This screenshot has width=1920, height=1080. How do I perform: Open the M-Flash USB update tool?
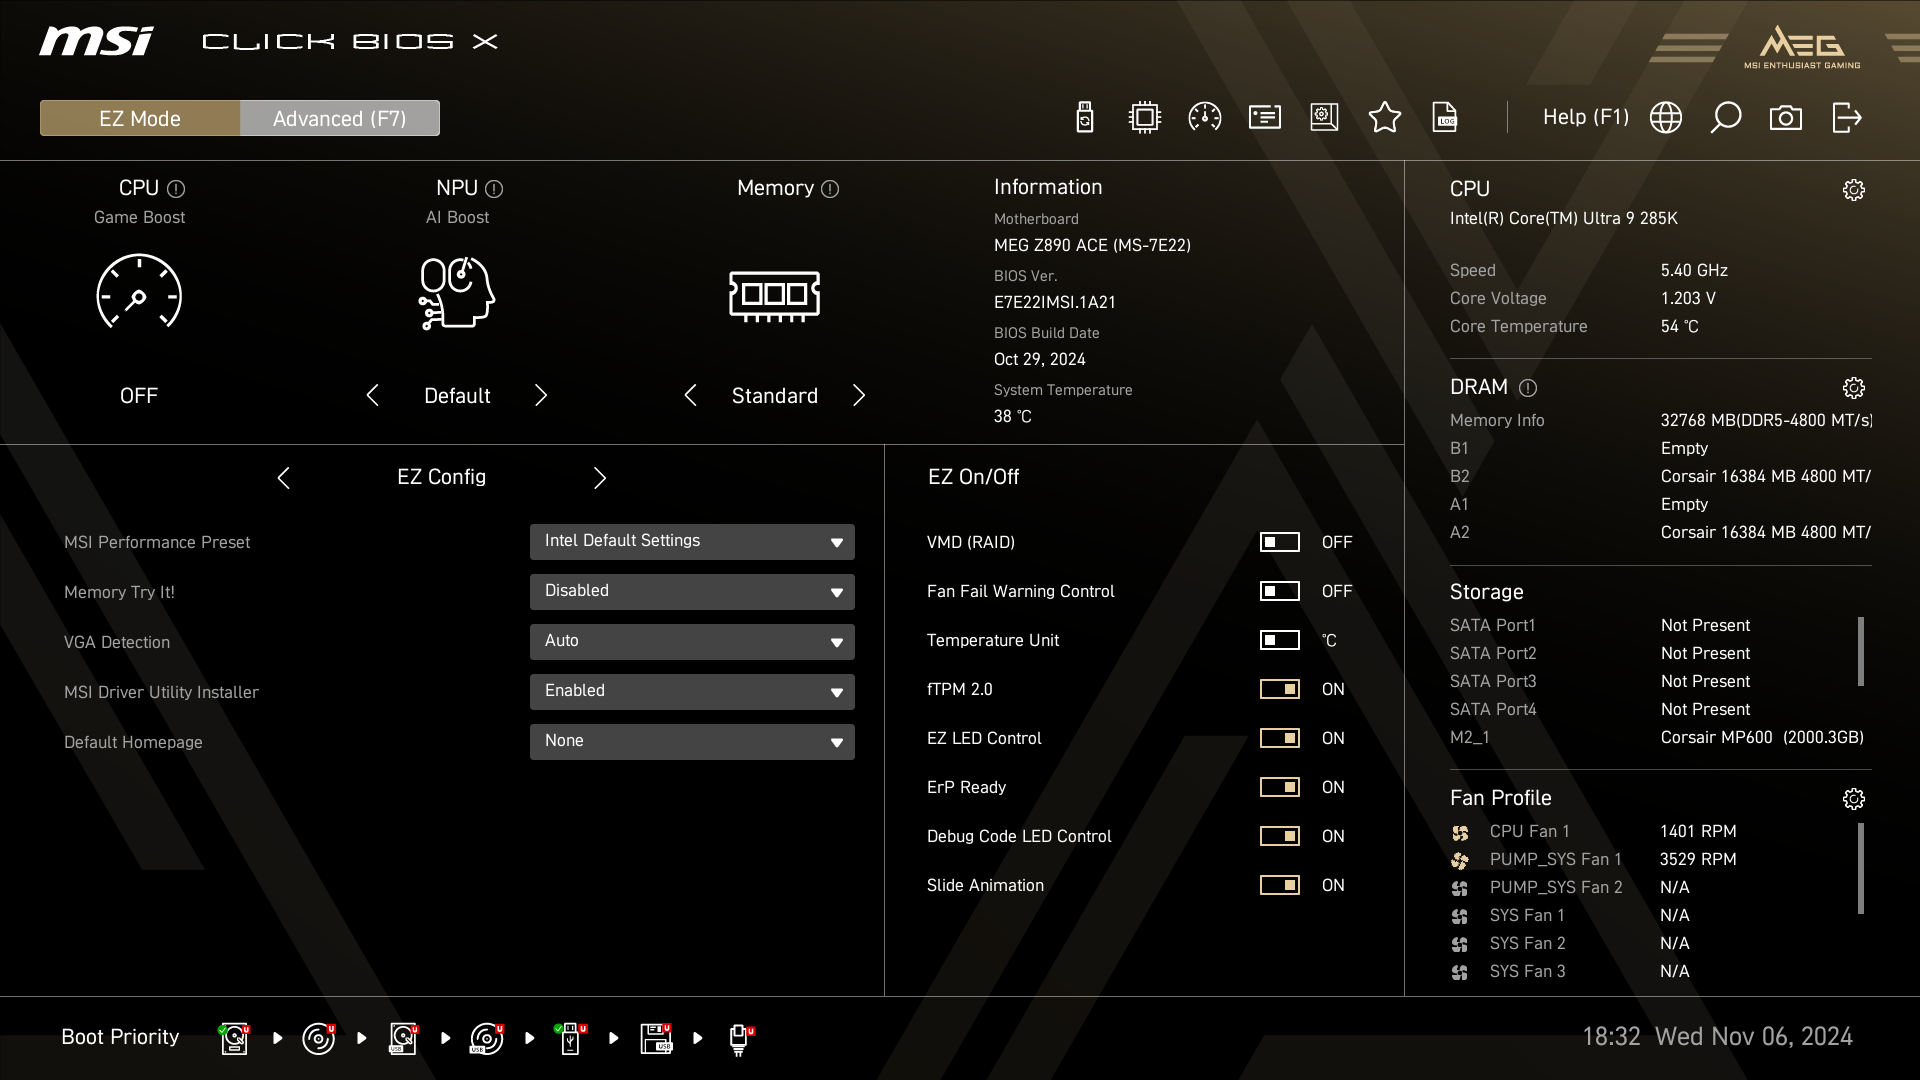(1084, 118)
